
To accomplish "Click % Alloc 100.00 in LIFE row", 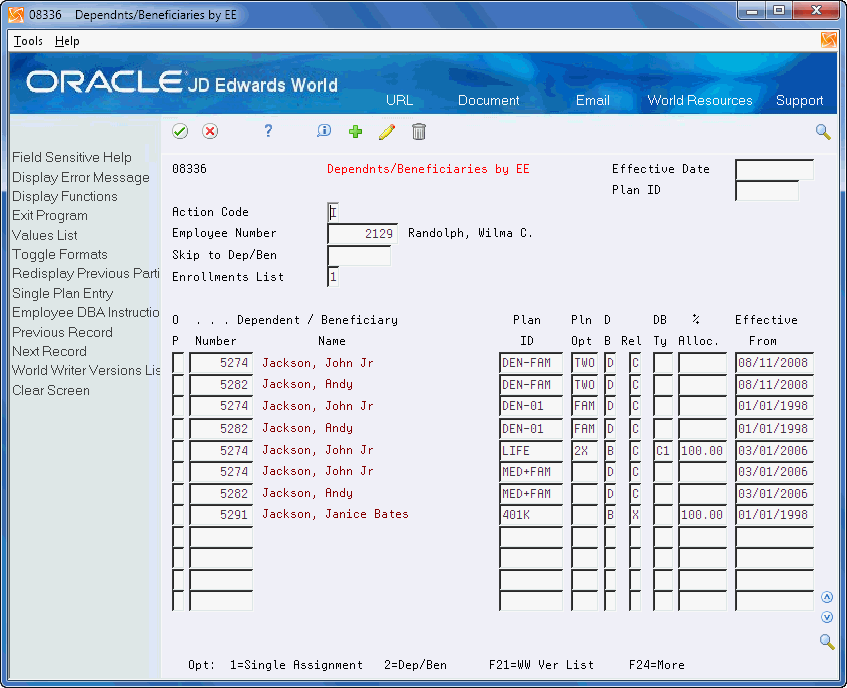I will [702, 450].
